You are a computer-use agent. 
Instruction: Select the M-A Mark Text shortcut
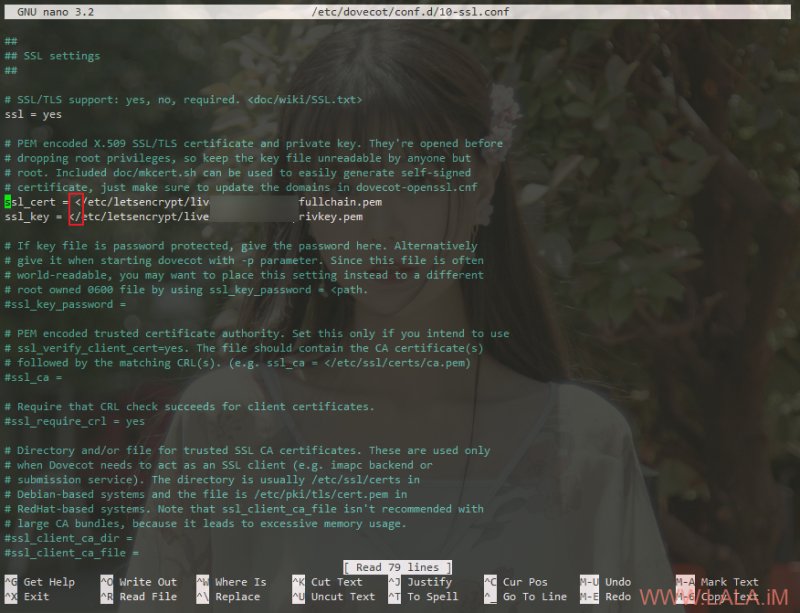[x=717, y=582]
